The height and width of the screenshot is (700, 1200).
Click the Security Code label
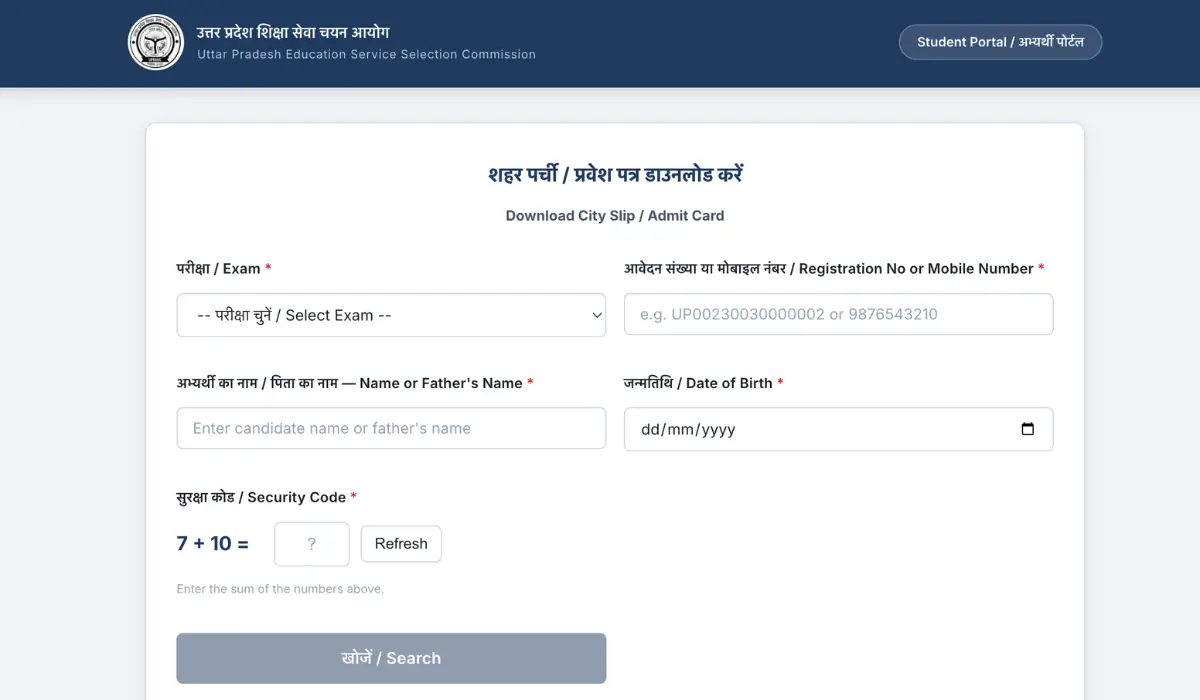[261, 497]
